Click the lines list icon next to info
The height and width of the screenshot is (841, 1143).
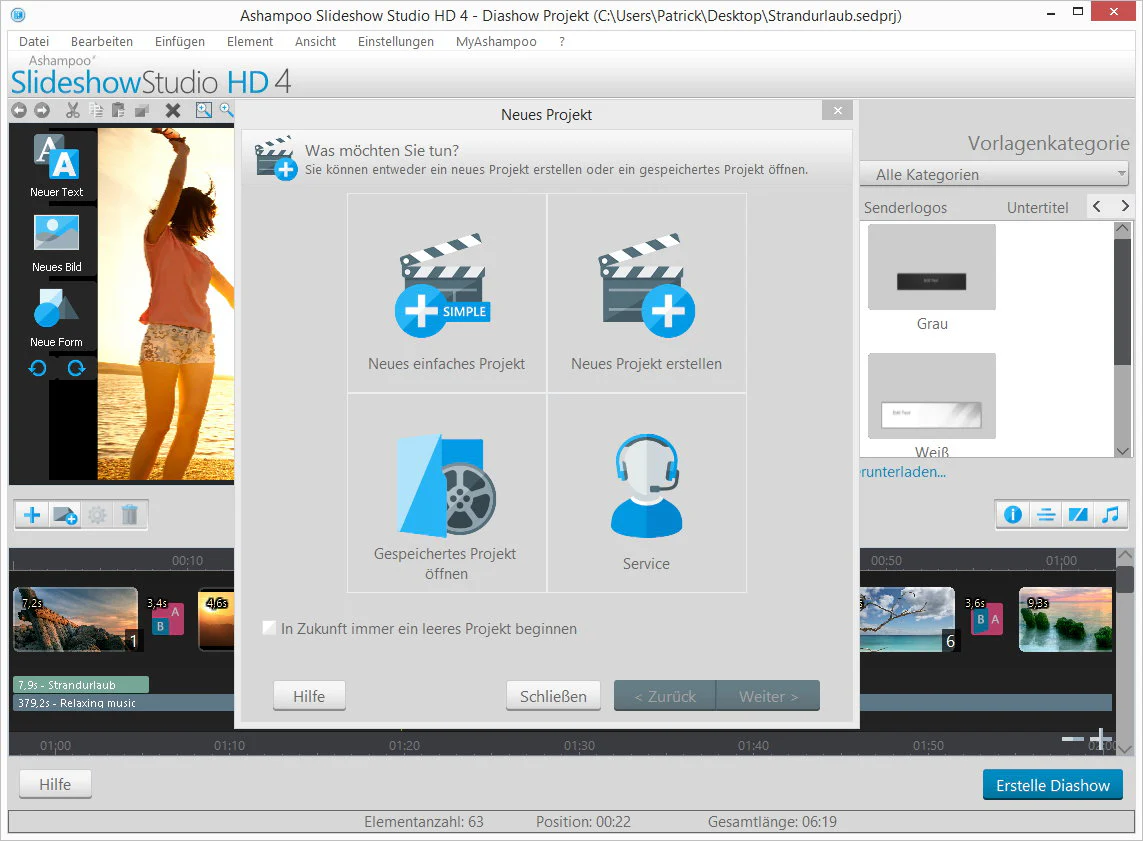tap(1046, 515)
